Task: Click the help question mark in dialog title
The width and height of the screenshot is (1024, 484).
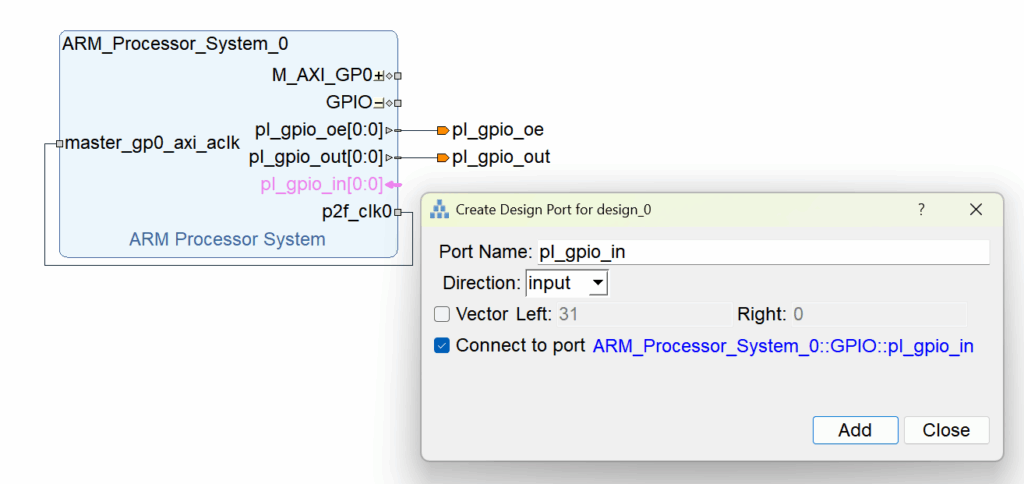Action: [x=921, y=210]
